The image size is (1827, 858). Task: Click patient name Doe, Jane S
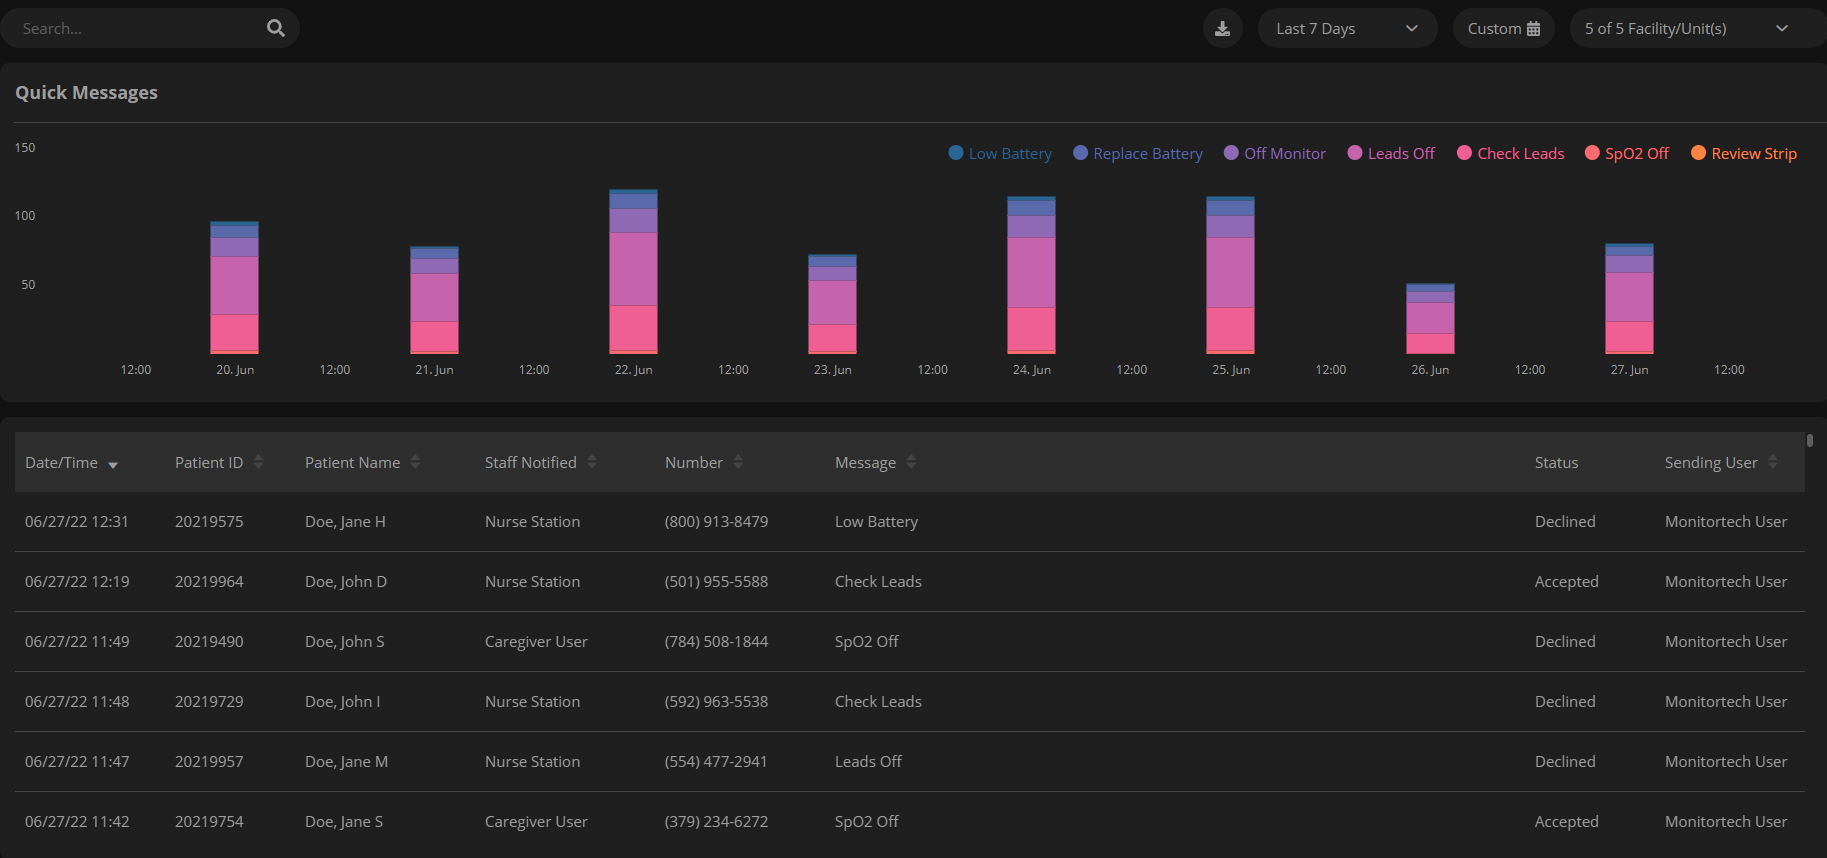344,821
